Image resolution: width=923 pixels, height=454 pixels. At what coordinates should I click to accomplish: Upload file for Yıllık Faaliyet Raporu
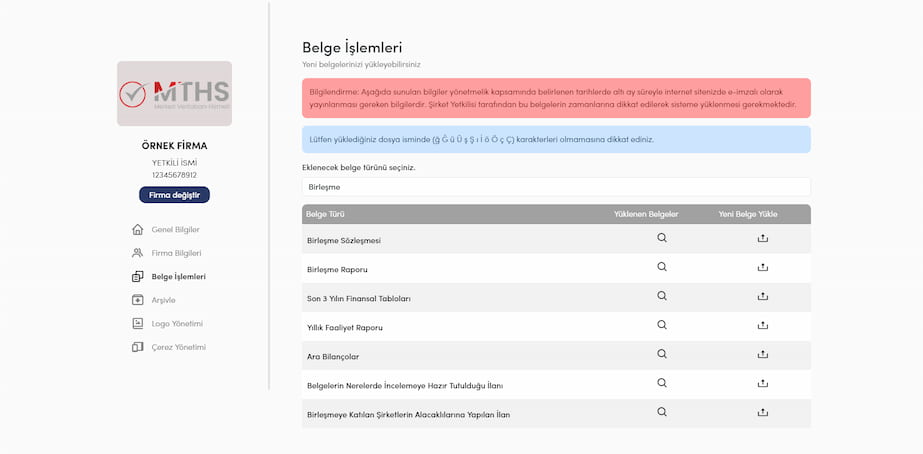click(763, 325)
